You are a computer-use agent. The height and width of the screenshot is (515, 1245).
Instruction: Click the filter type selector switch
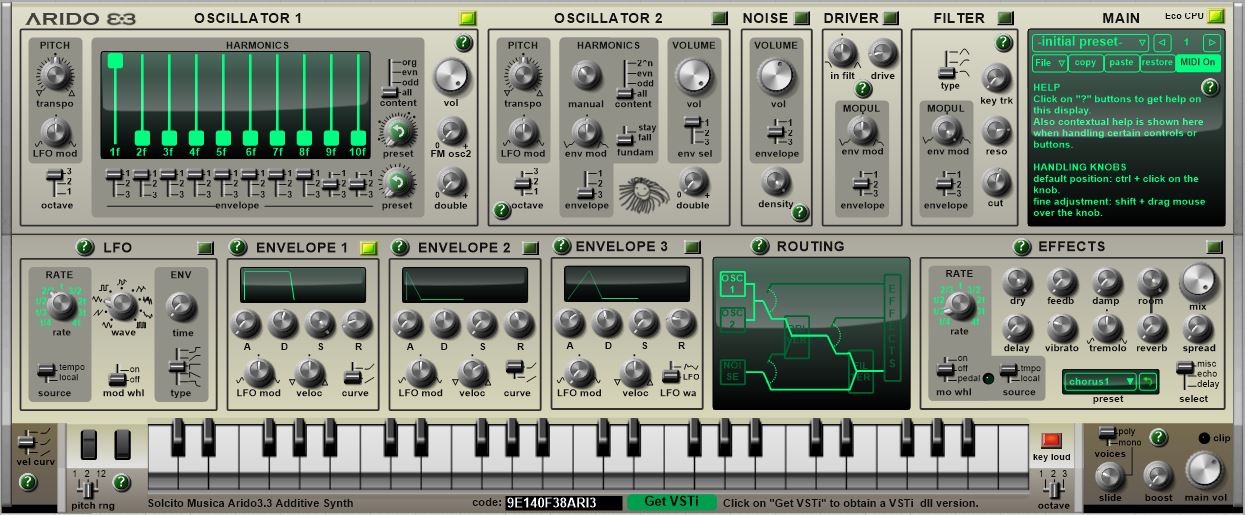[945, 69]
